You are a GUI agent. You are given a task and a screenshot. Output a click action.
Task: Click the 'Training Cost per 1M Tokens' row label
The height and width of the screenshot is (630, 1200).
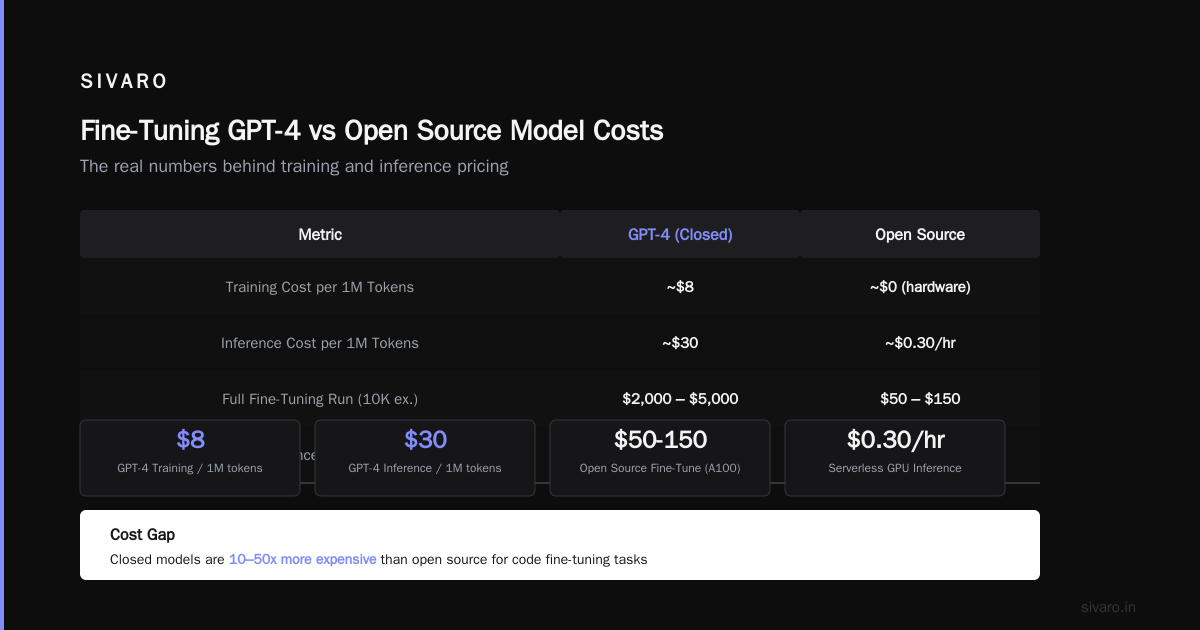[320, 287]
